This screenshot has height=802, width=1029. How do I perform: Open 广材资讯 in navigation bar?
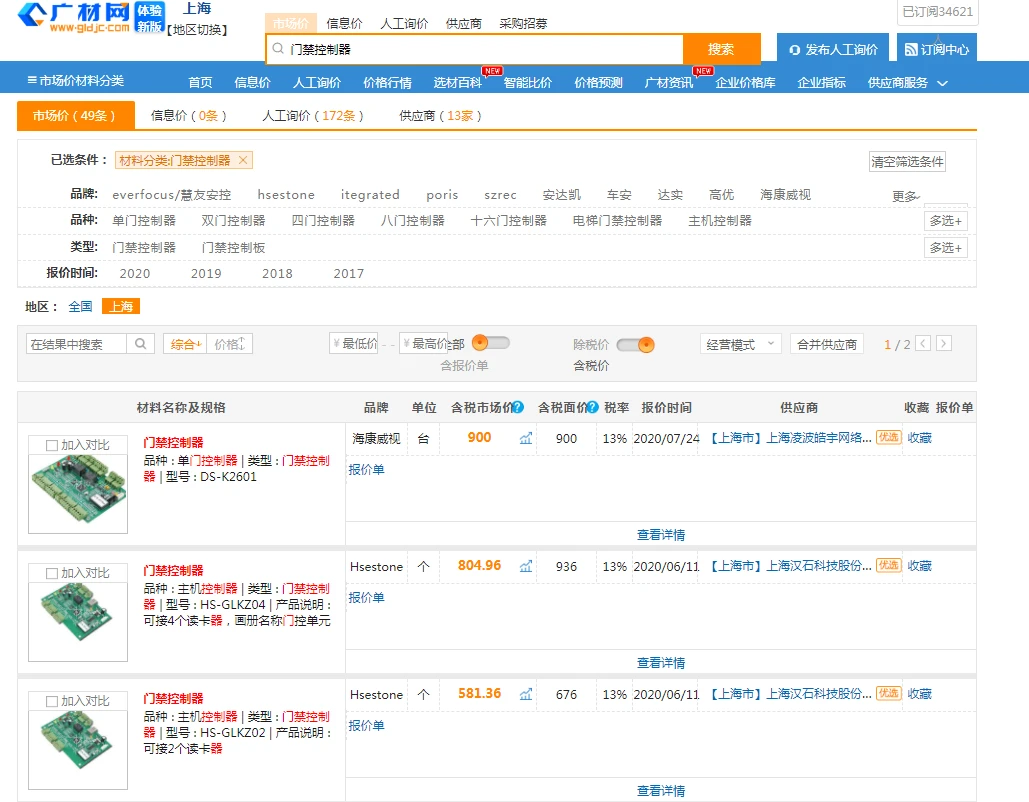[668, 83]
